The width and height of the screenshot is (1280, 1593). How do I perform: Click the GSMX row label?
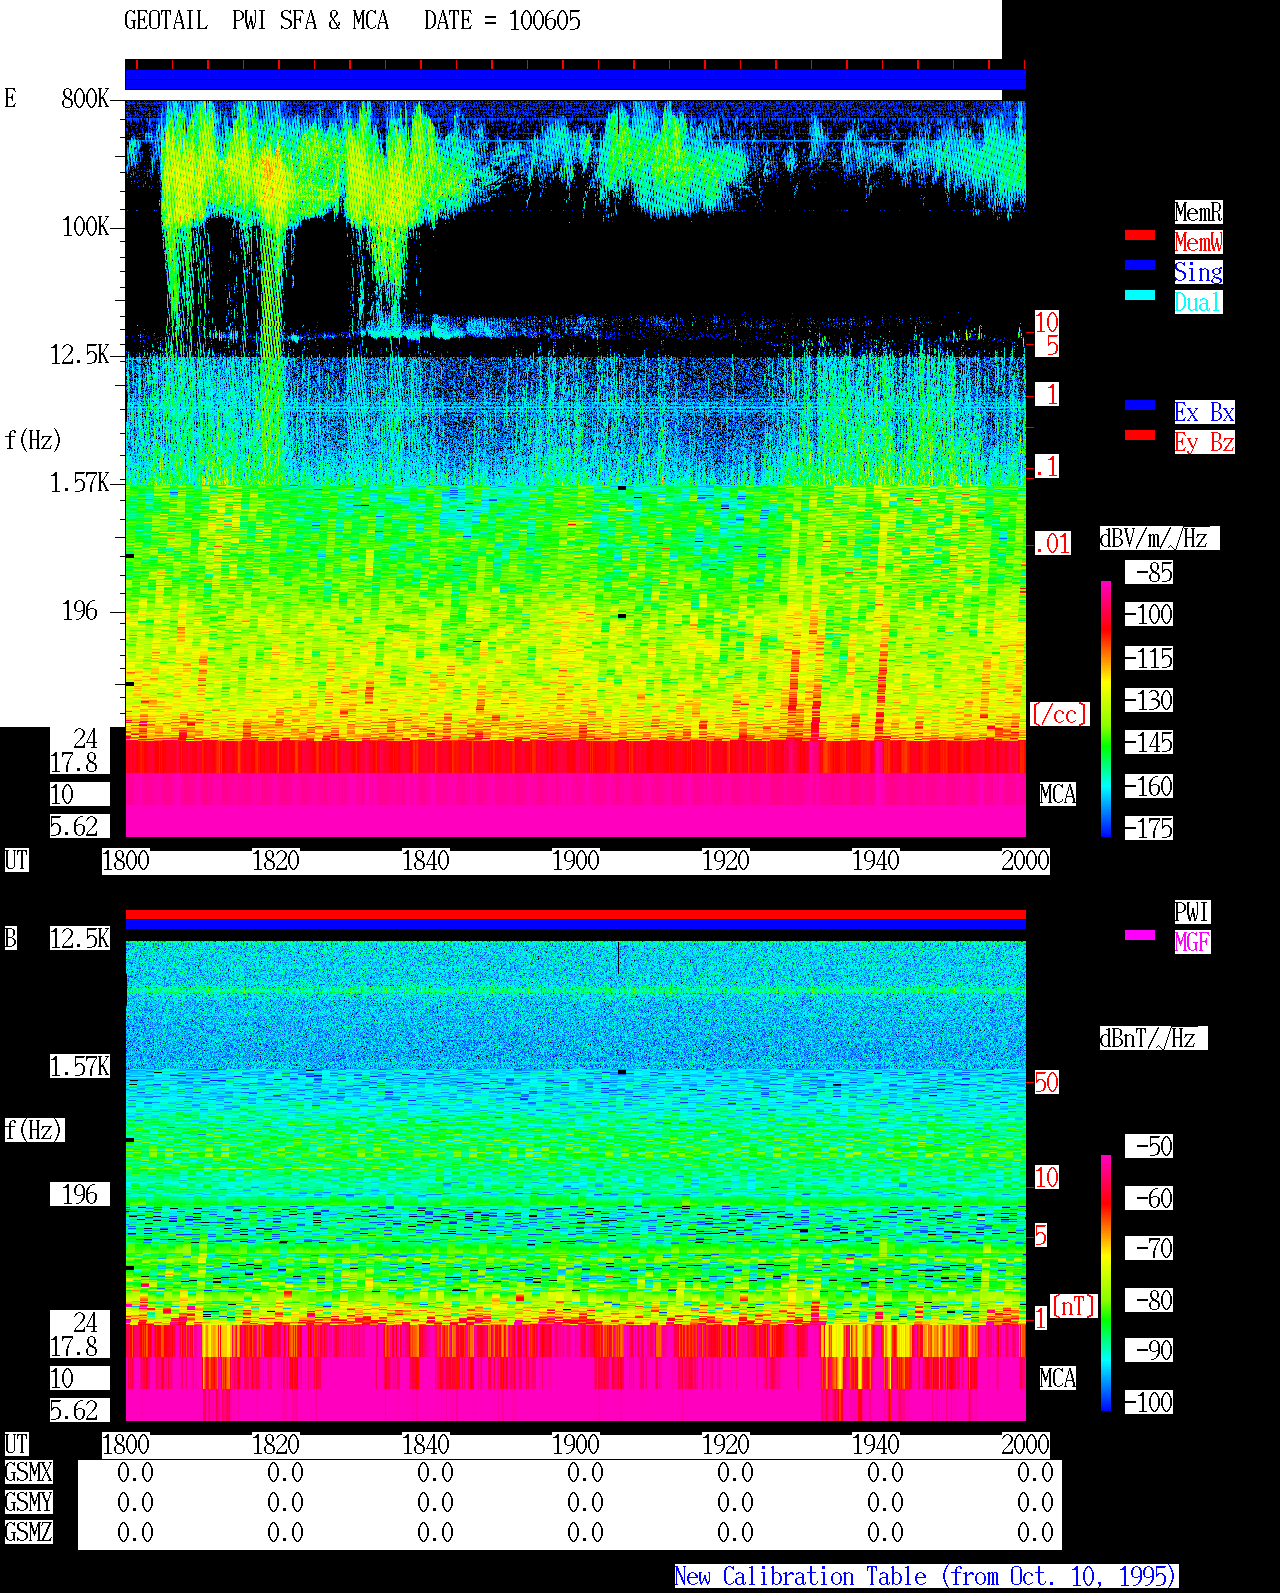[x=28, y=1472]
